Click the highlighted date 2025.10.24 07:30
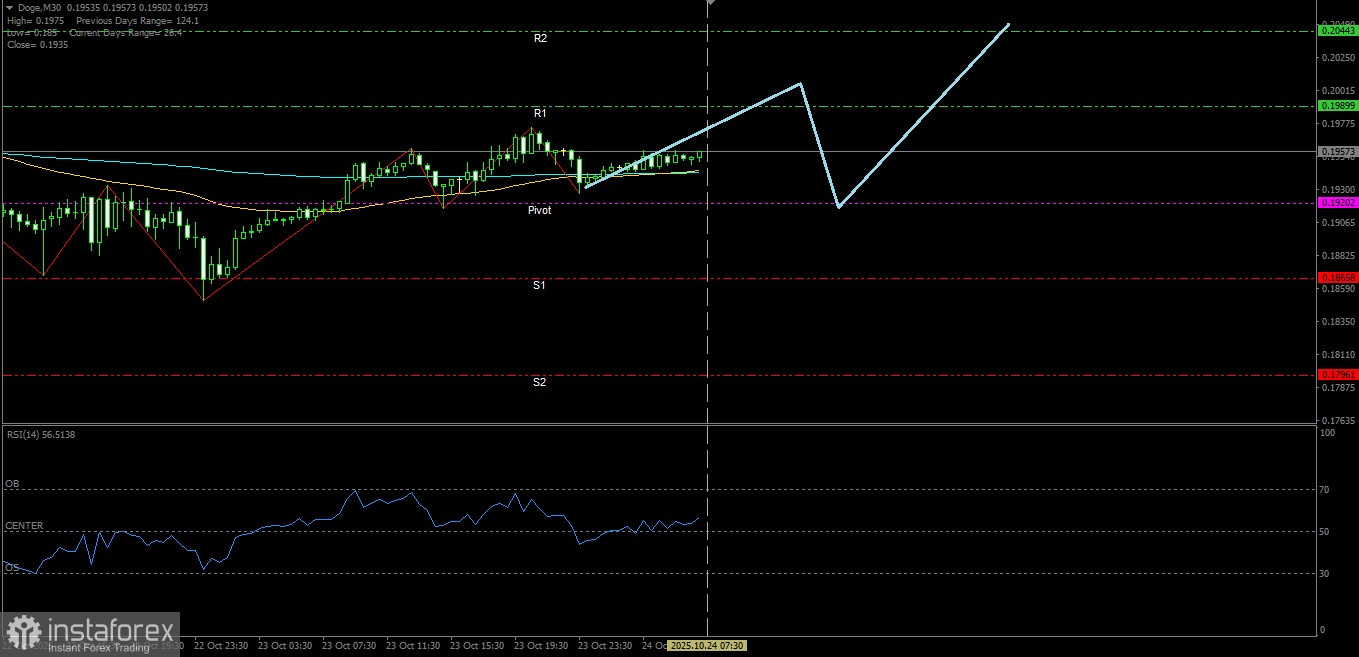This screenshot has width=1359, height=657. coord(707,646)
